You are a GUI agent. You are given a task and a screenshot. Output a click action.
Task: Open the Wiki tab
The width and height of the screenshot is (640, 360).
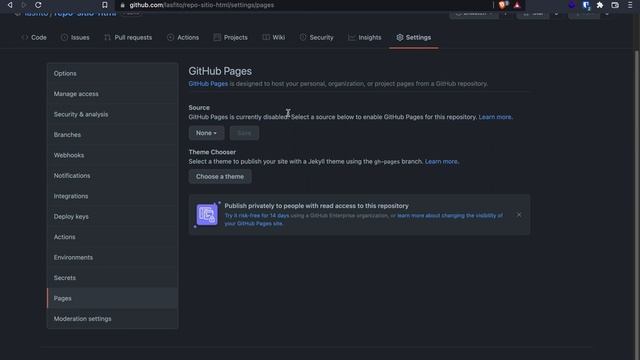pyautogui.click(x=273, y=37)
